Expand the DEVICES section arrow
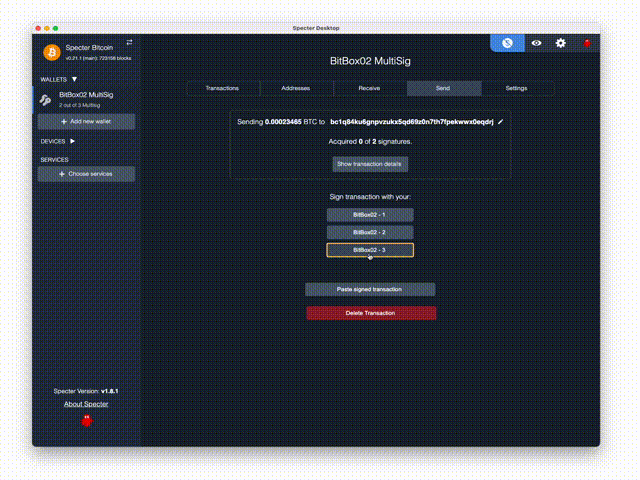The width and height of the screenshot is (640, 480). pyautogui.click(x=73, y=141)
